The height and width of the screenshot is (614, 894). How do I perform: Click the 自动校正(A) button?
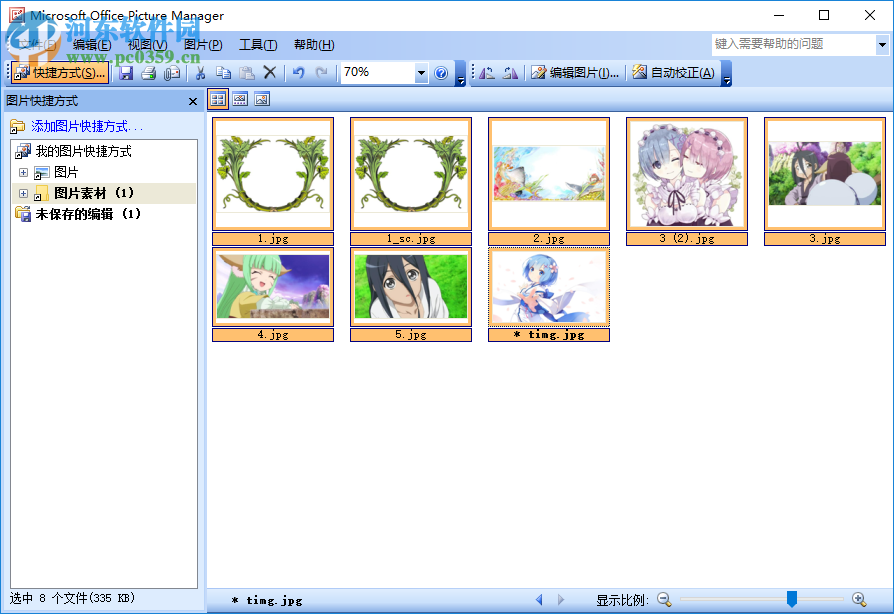[x=673, y=73]
